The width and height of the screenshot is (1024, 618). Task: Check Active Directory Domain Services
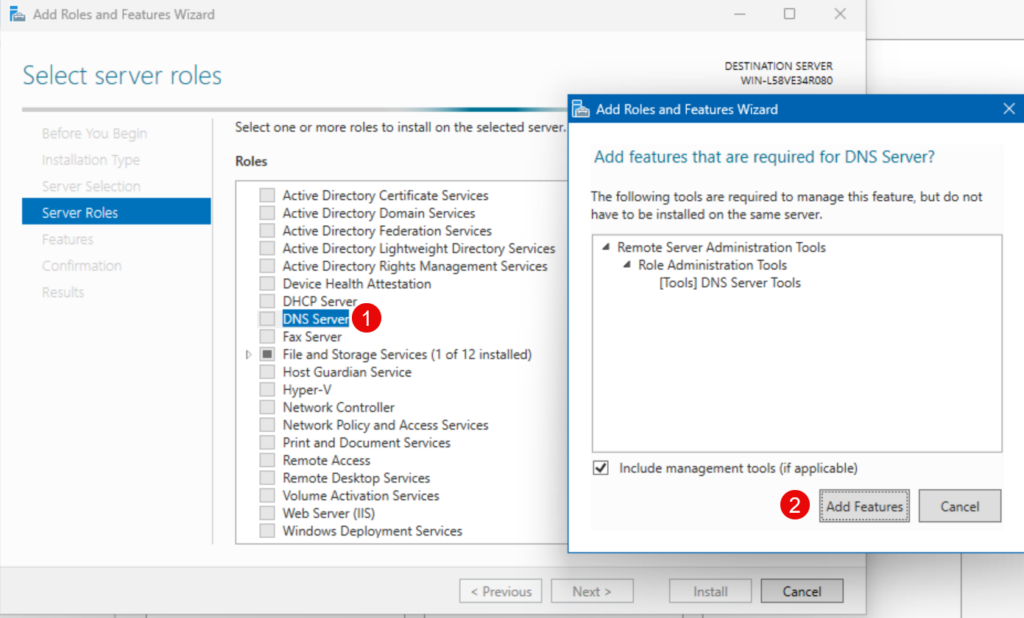click(x=266, y=213)
